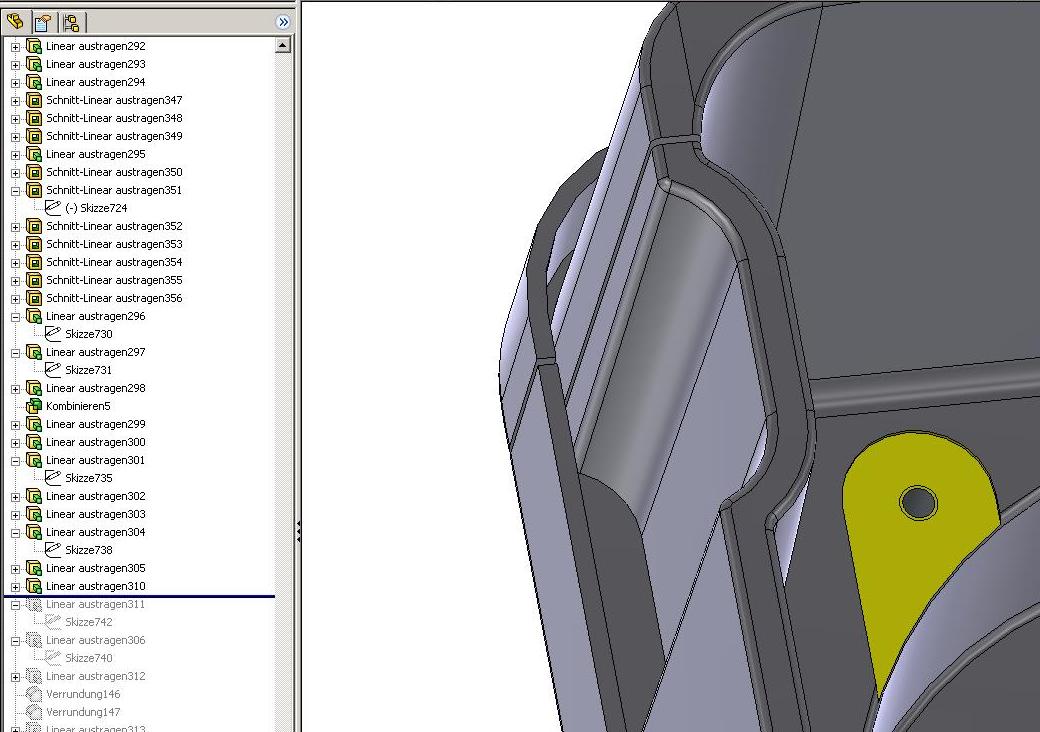
Task: Click the Schnitt-Linear austragen353 cut icon
Action: tap(34, 244)
